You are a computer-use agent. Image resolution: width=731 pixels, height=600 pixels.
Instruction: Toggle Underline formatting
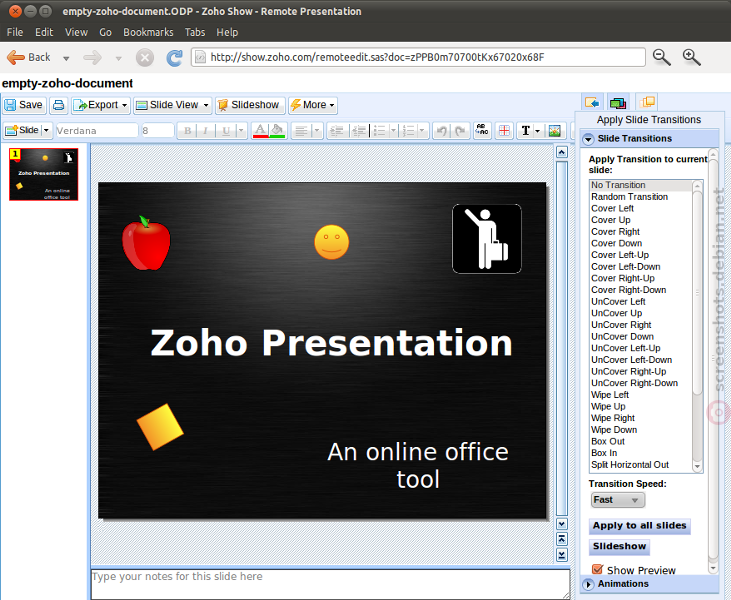[226, 131]
